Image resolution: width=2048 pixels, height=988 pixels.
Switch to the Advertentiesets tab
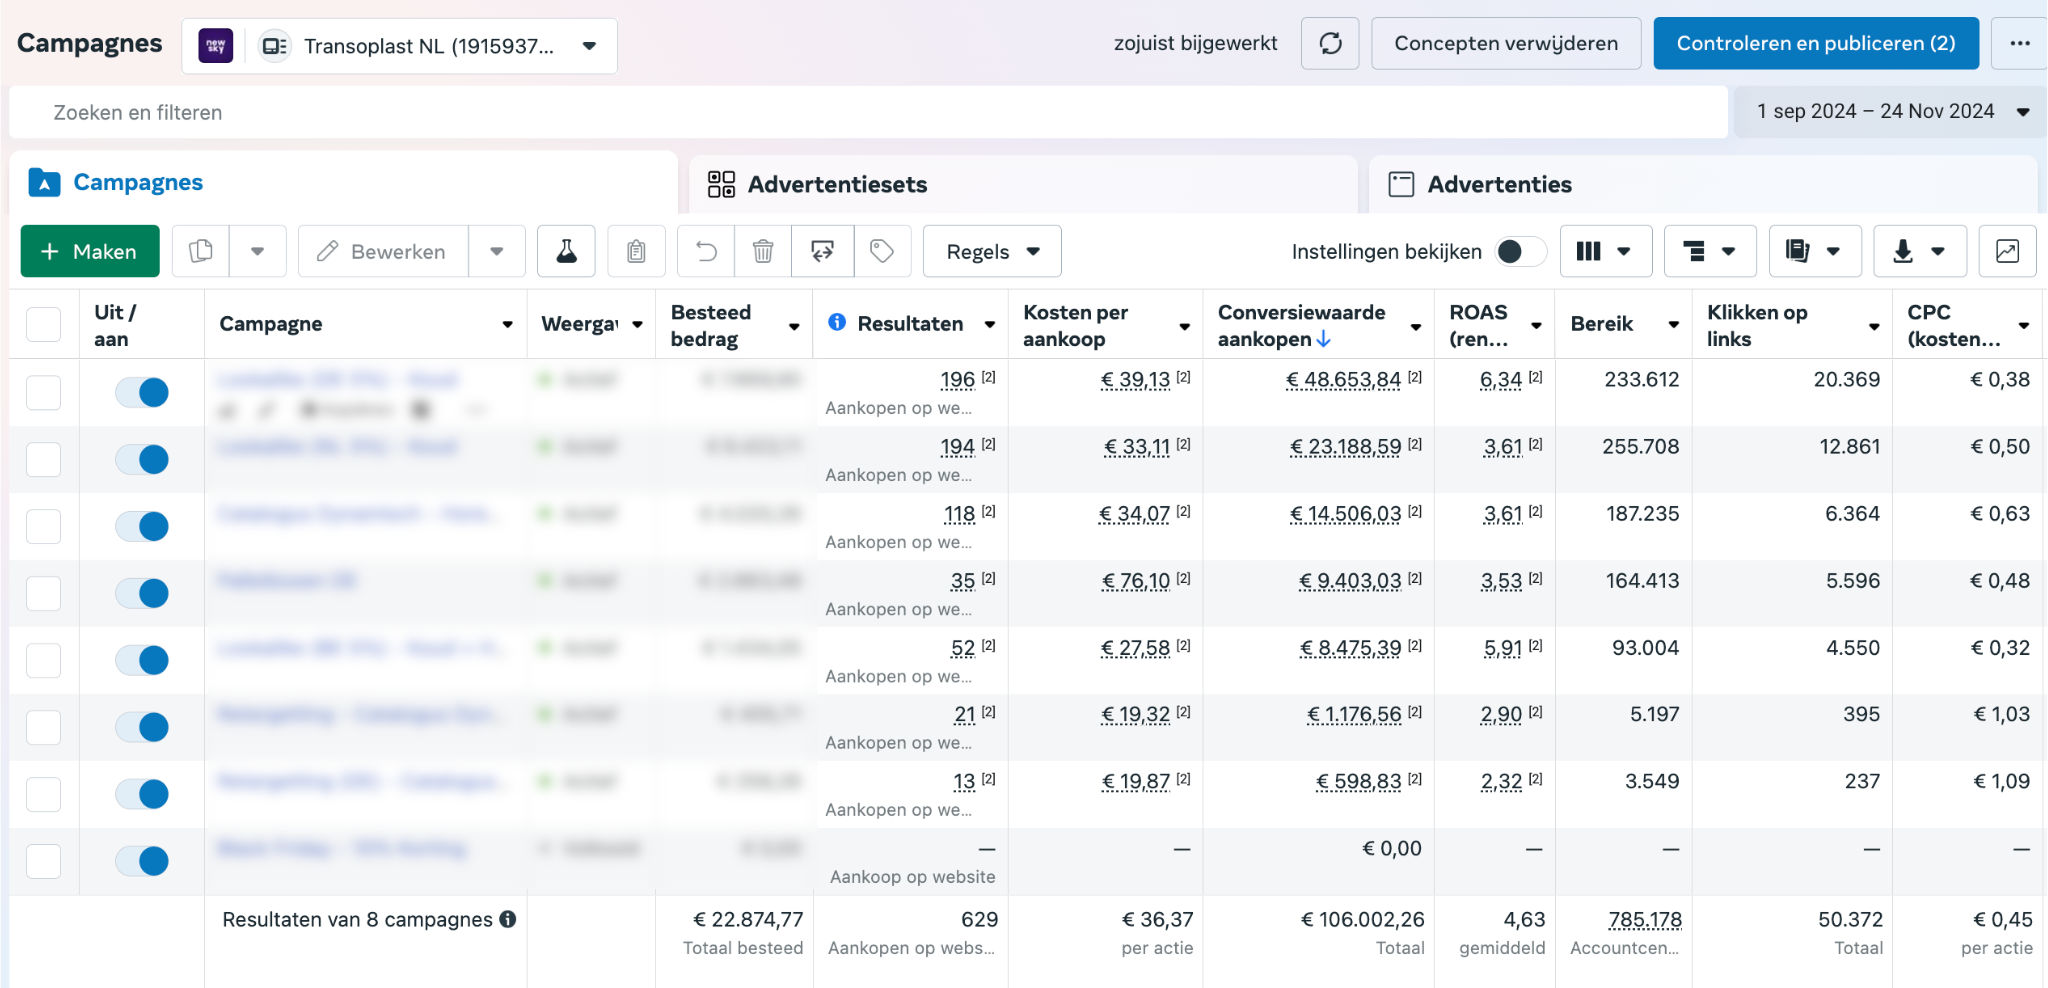[837, 184]
